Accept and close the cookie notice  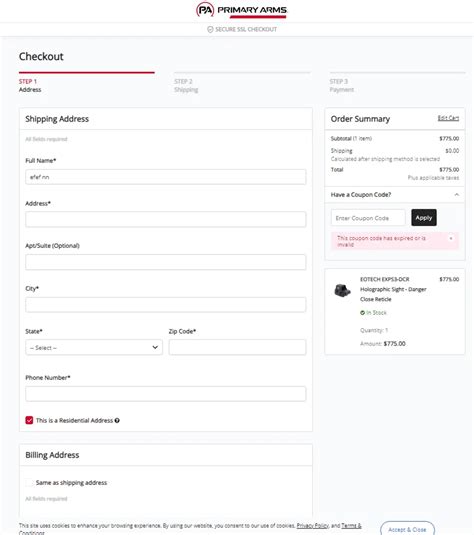click(407, 529)
